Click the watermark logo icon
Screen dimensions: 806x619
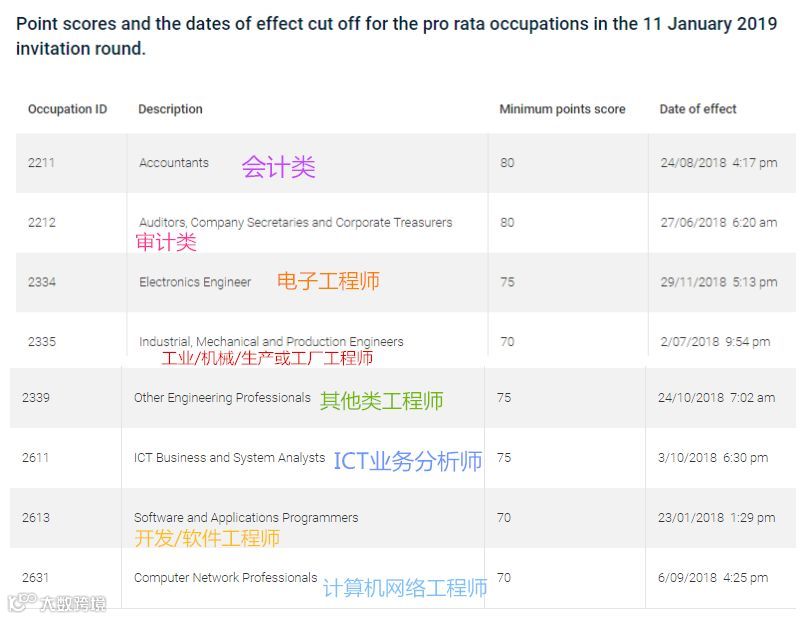click(x=23, y=602)
